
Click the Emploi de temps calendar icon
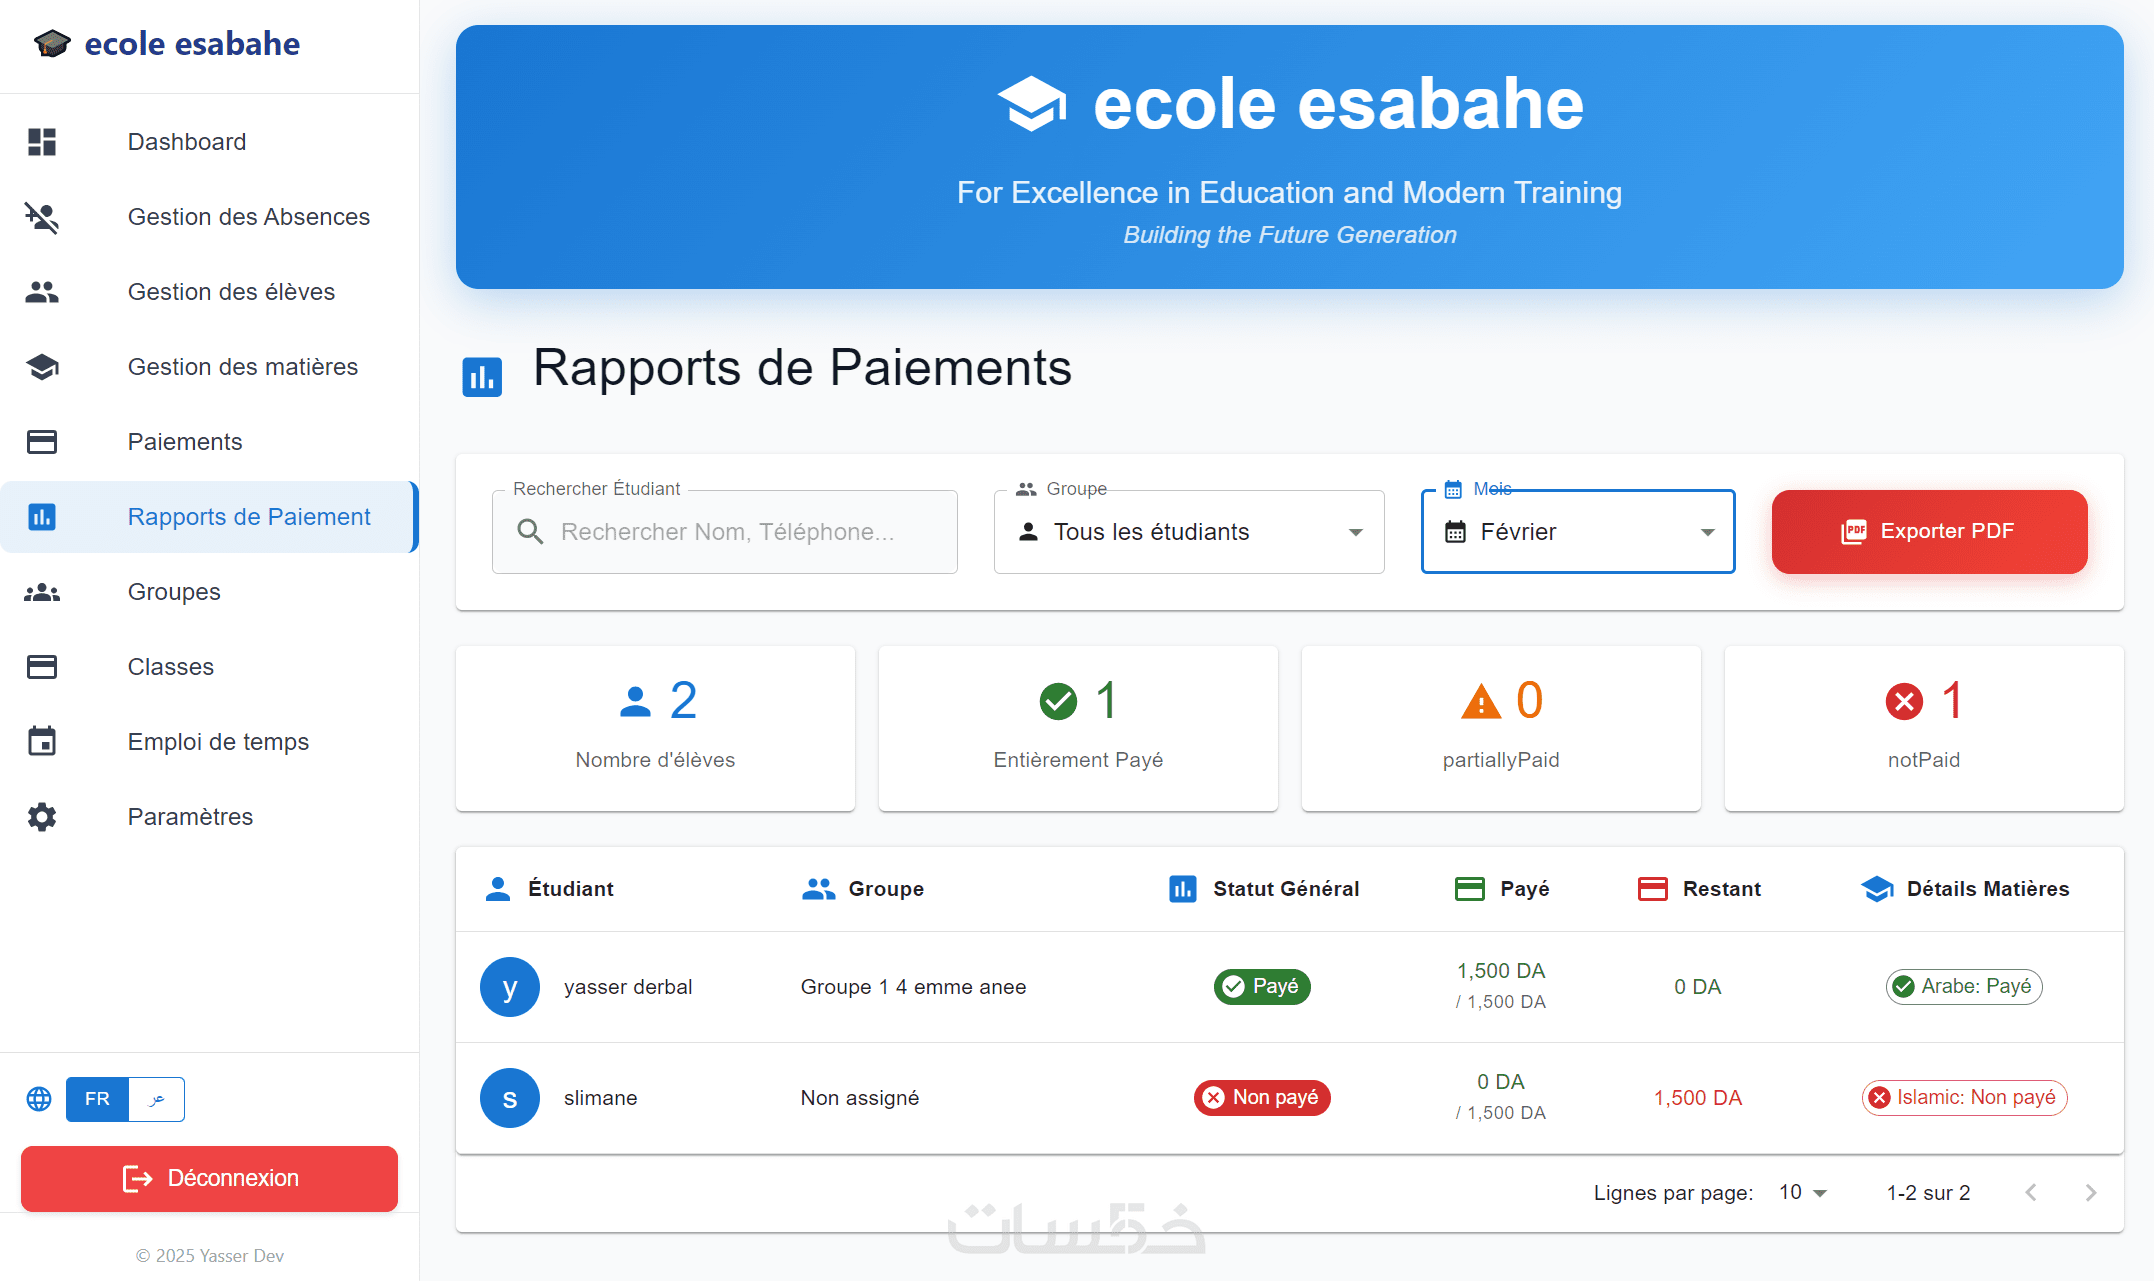tap(42, 742)
